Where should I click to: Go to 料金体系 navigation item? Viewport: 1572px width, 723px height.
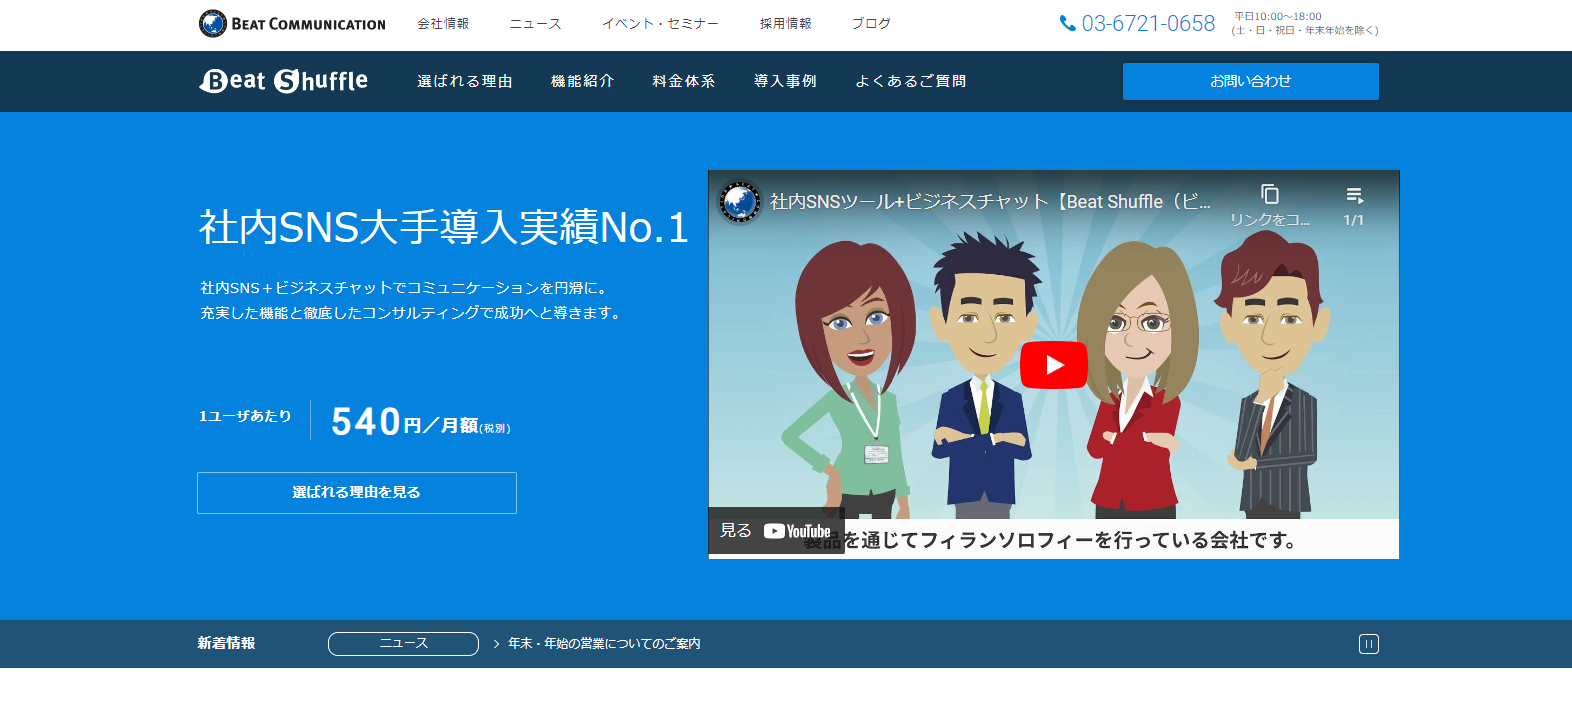684,81
